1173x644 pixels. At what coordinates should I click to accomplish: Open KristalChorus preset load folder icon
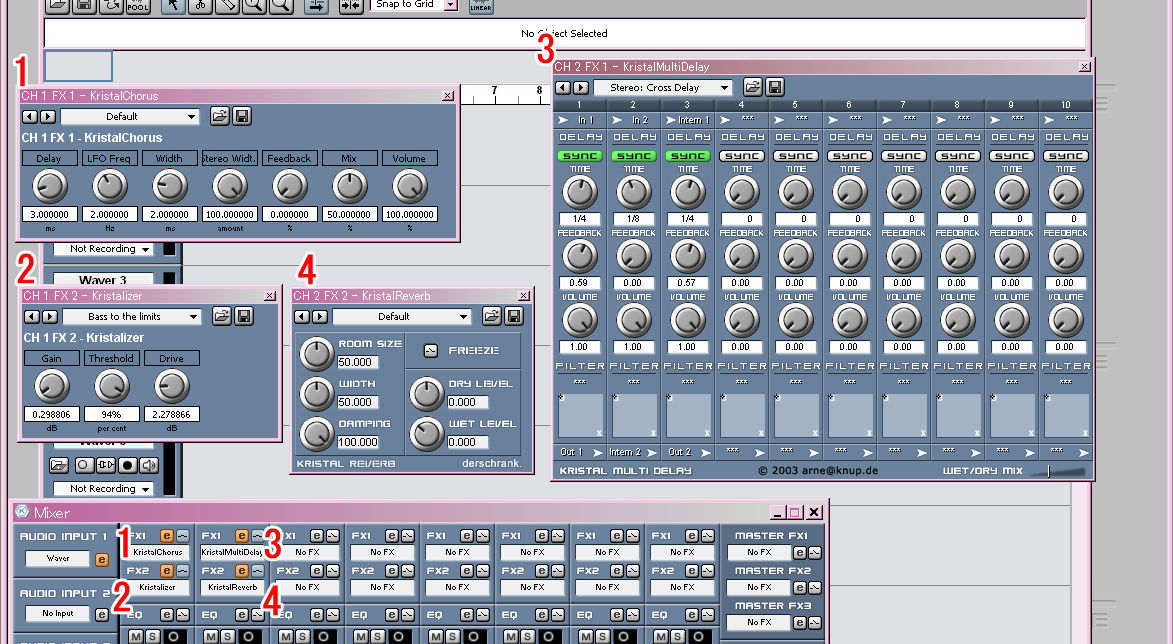(x=219, y=116)
